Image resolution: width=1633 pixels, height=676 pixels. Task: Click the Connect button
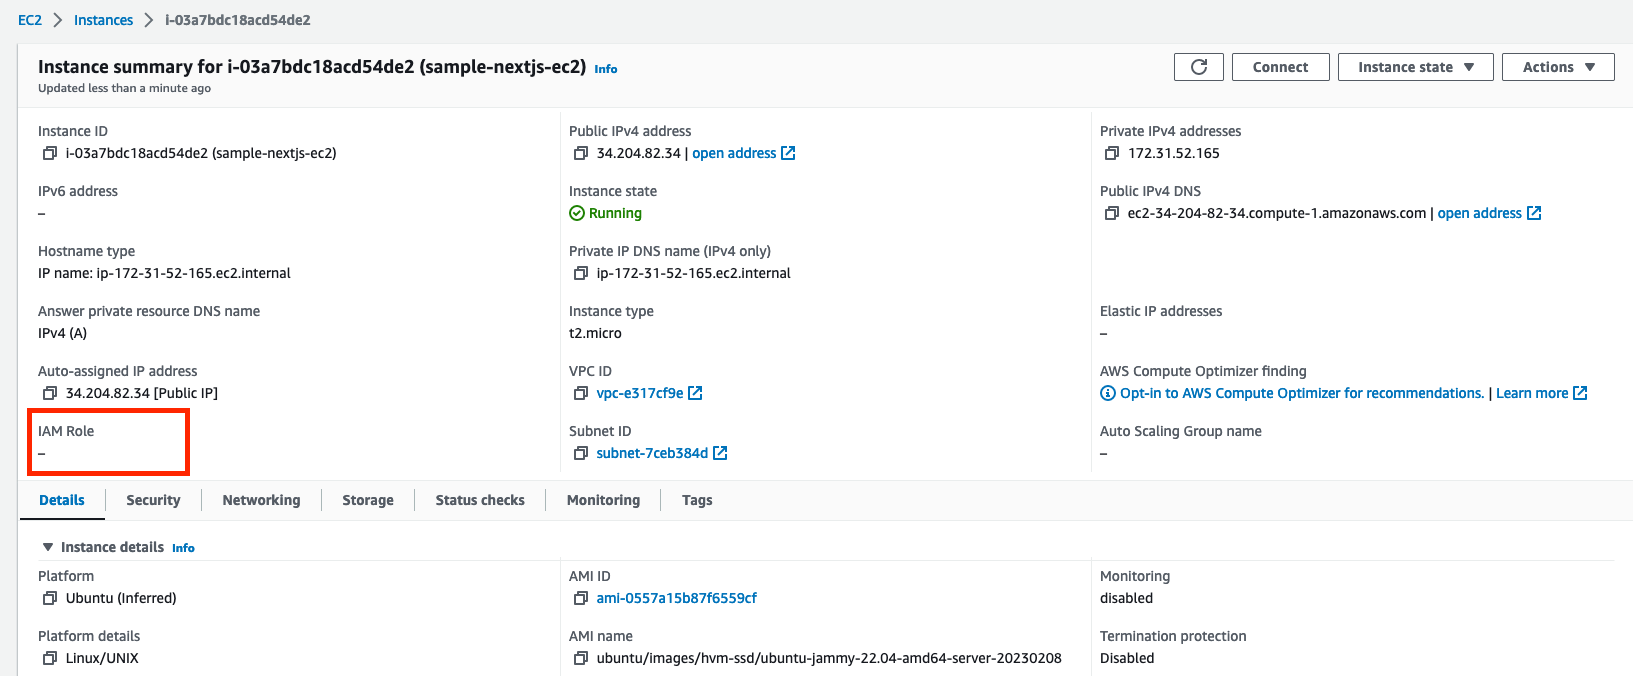[1280, 67]
